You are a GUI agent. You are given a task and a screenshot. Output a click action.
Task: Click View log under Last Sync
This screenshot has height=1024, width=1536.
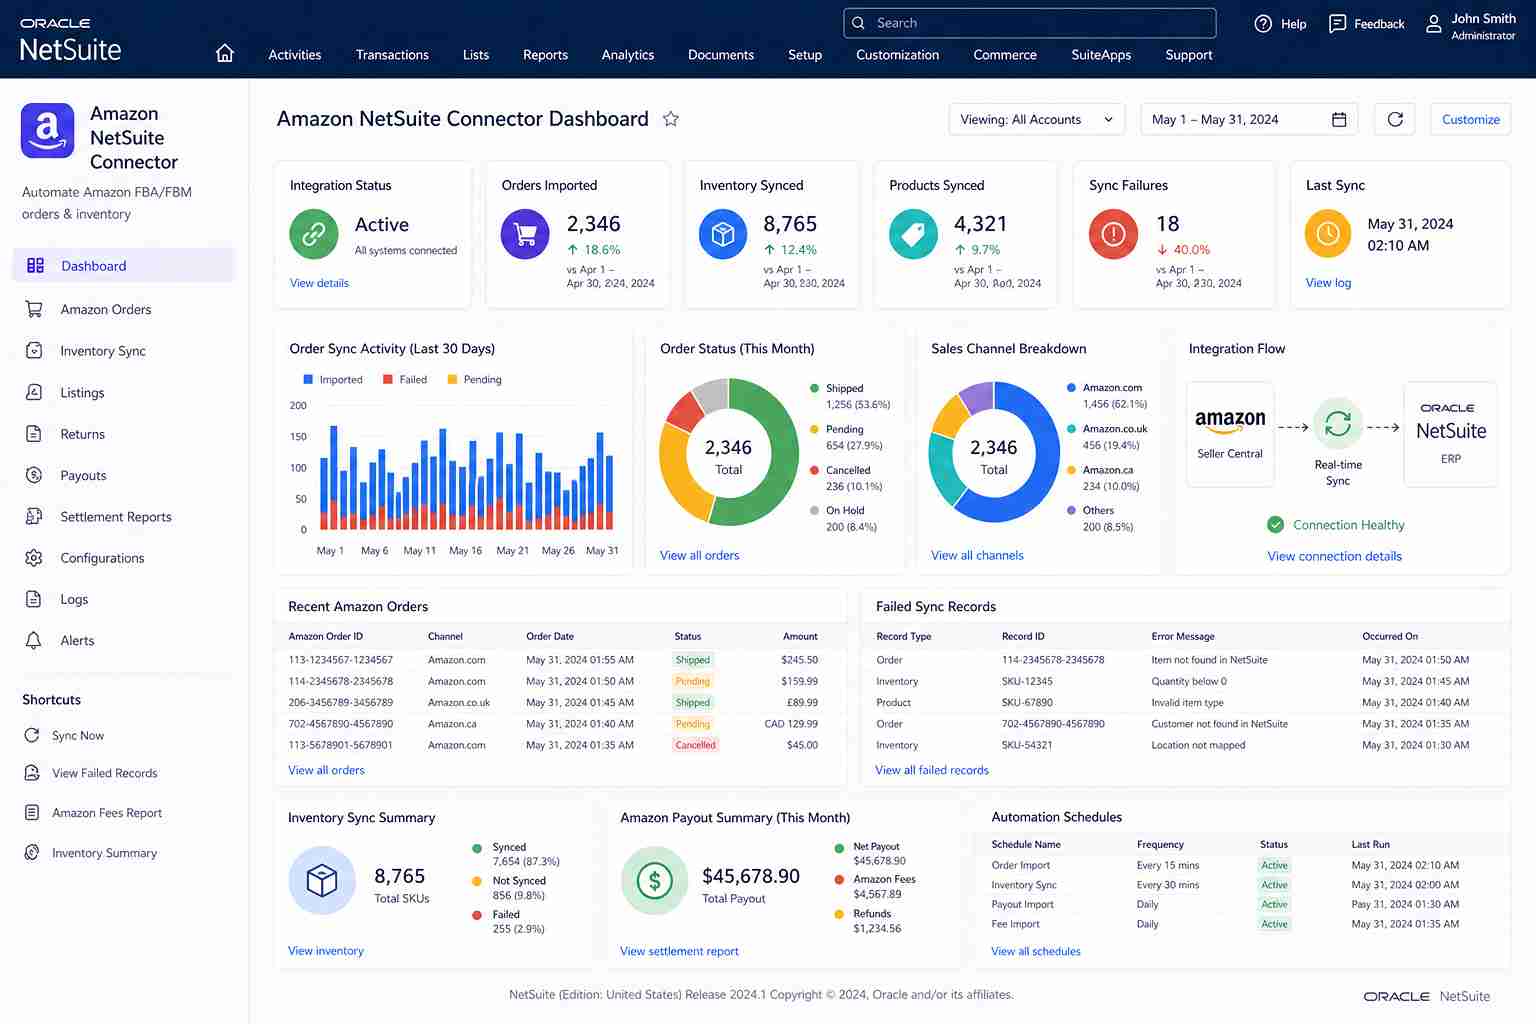tap(1328, 283)
